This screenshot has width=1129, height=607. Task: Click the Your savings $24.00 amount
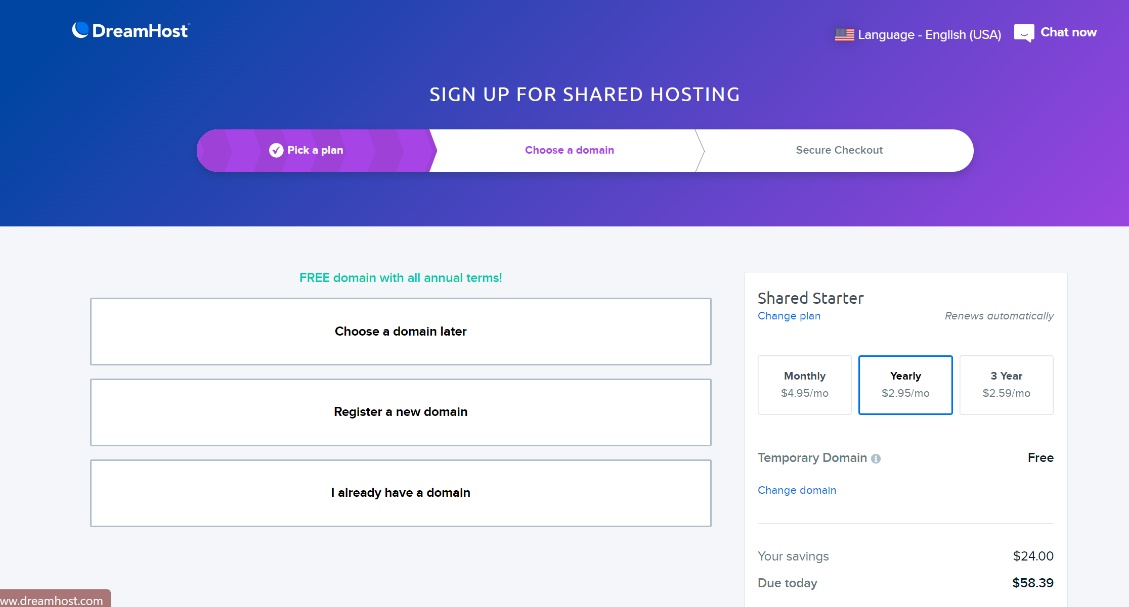point(1033,556)
